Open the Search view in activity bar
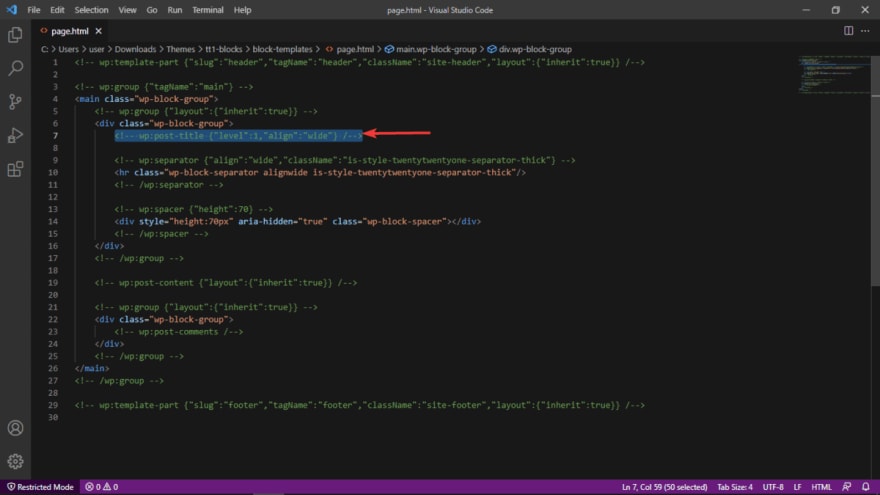 pyautogui.click(x=15, y=68)
